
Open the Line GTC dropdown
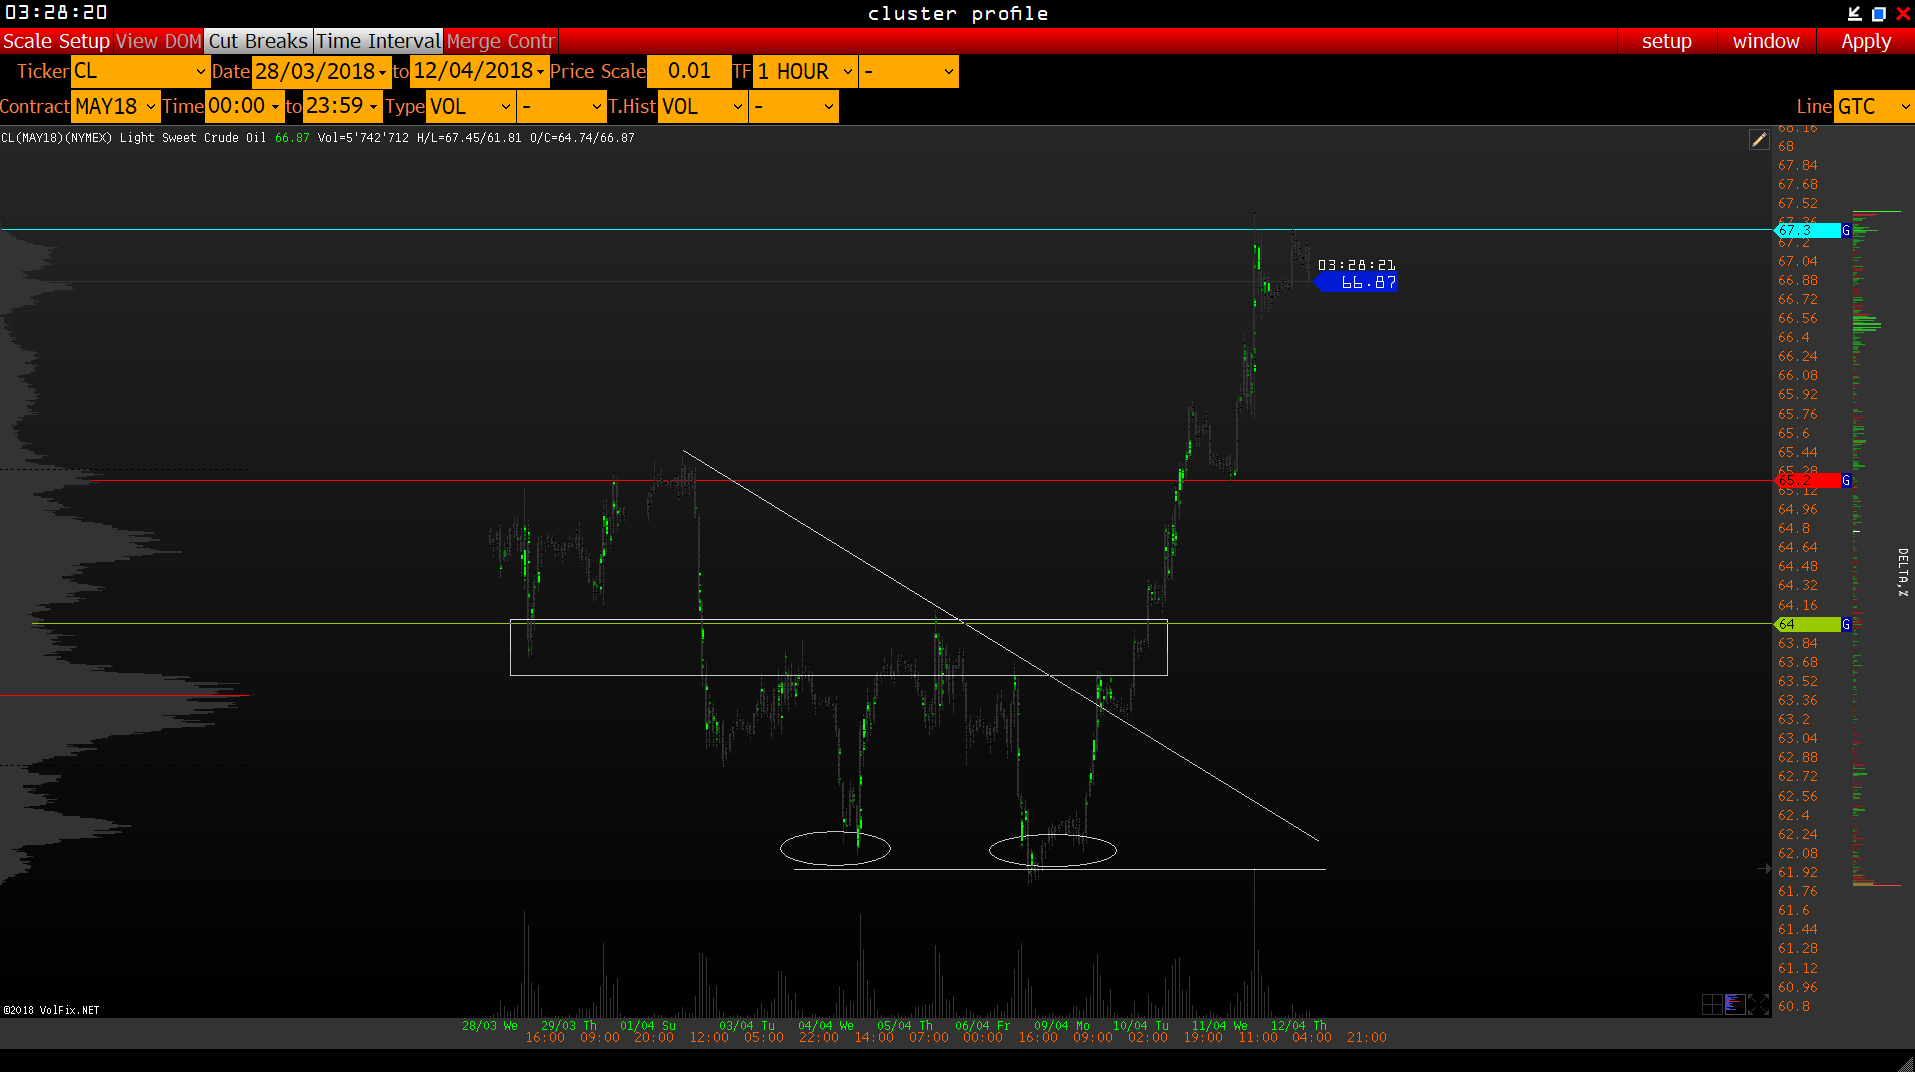[1874, 107]
